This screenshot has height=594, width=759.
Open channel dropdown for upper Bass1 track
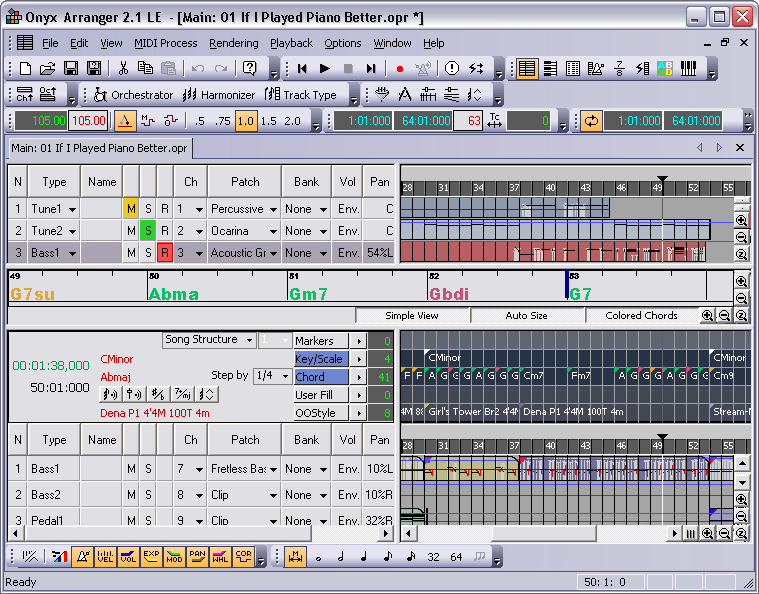click(199, 253)
